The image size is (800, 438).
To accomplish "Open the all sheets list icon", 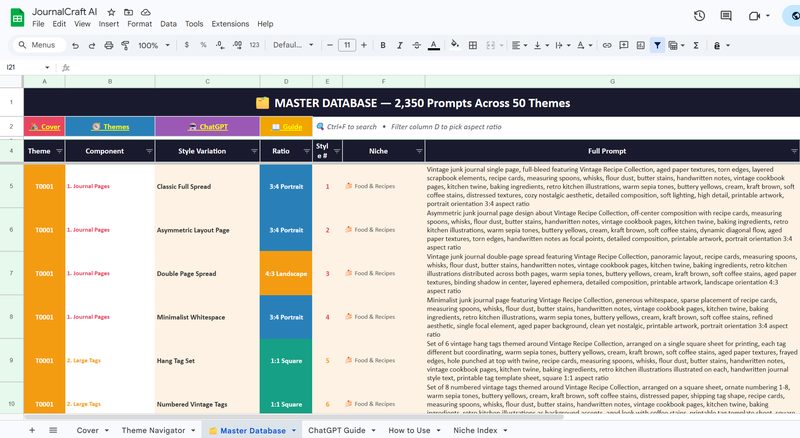I will click(x=53, y=430).
